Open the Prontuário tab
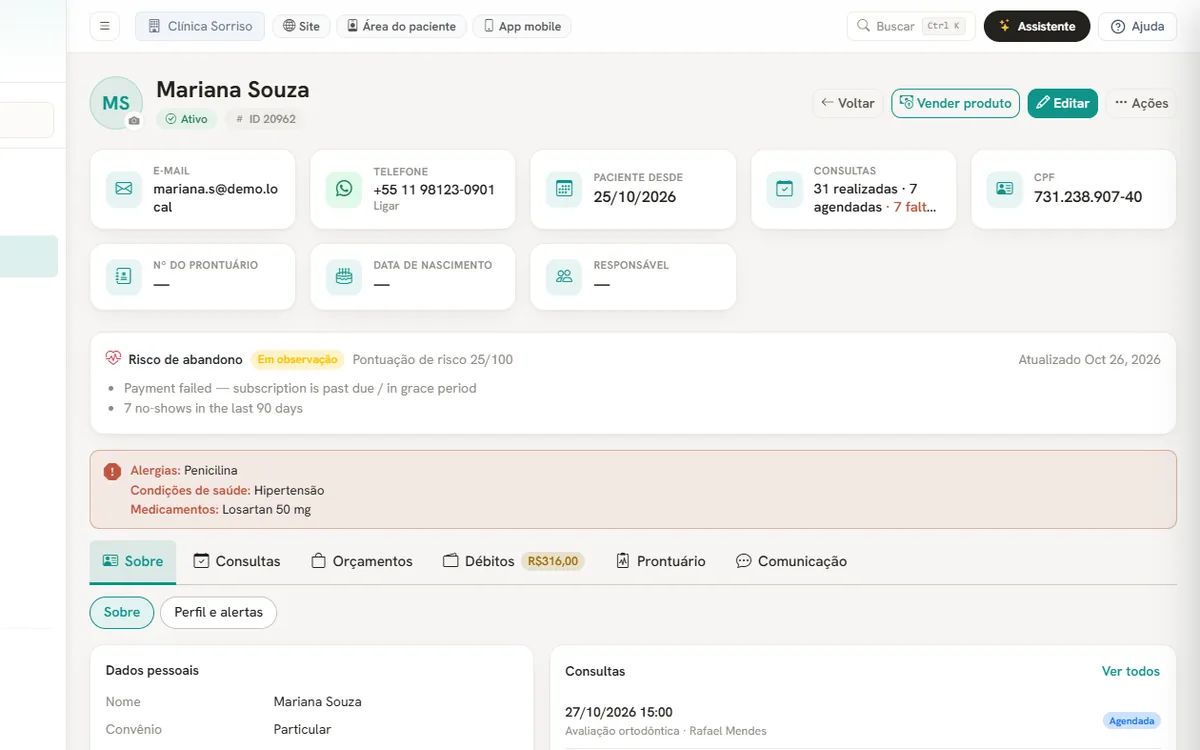The image size is (1200, 750). click(660, 561)
